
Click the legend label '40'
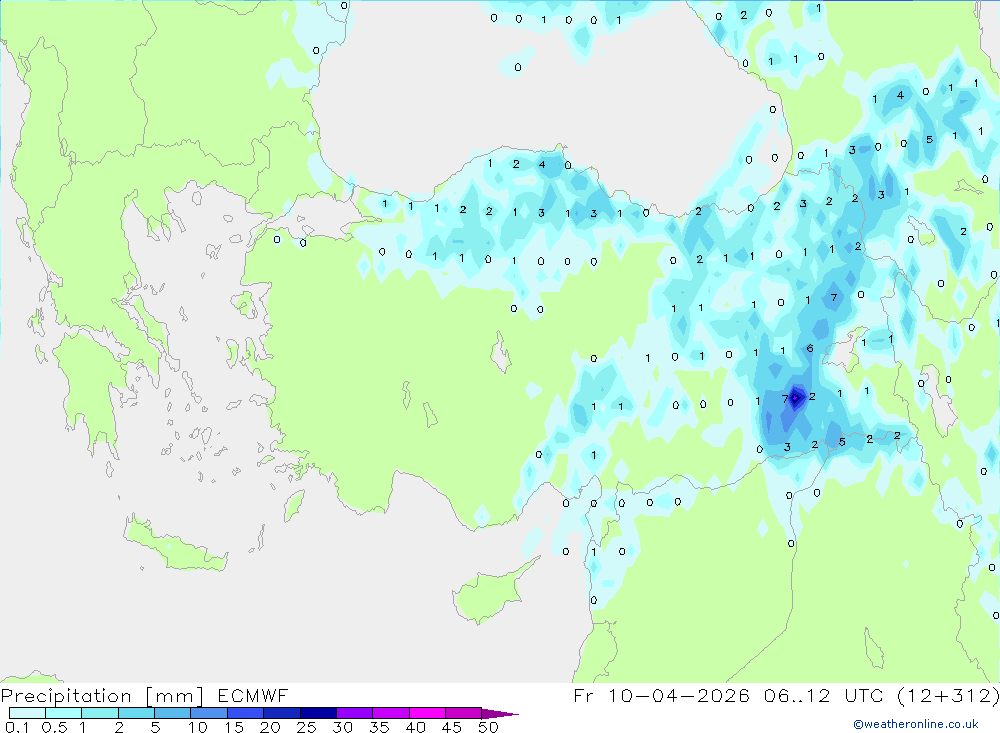coord(416,727)
